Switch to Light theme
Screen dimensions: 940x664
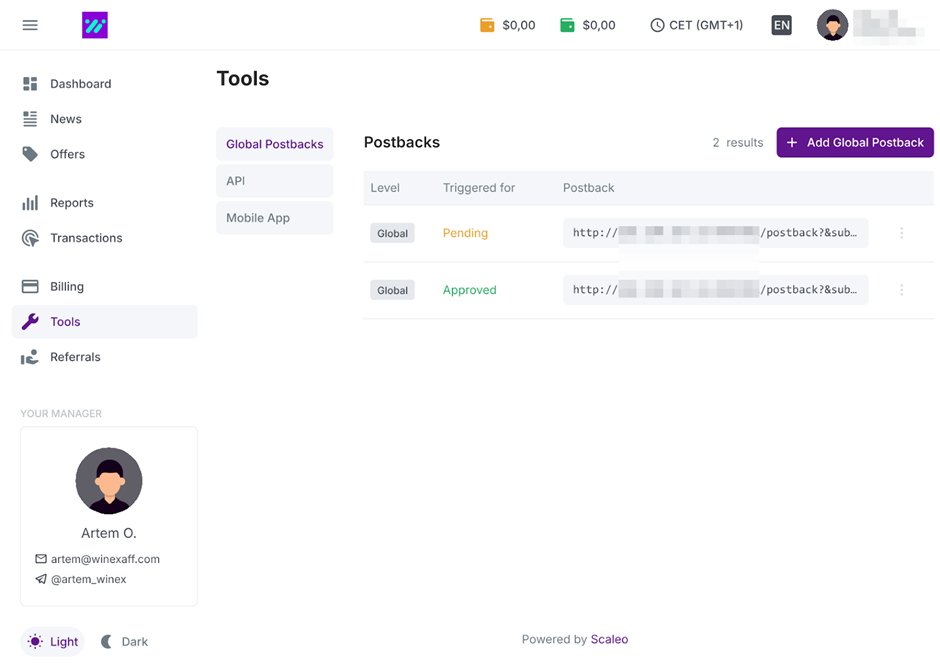click(53, 642)
